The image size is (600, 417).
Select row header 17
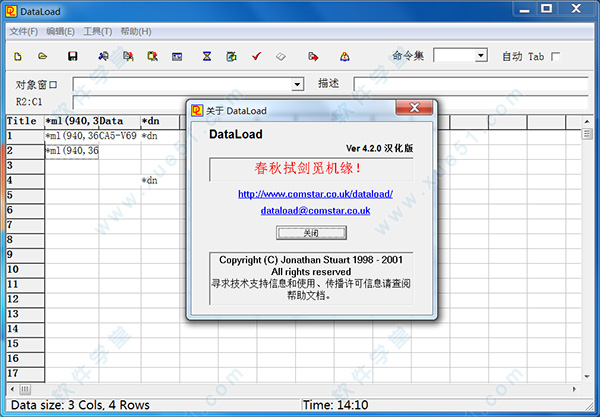pyautogui.click(x=25, y=374)
